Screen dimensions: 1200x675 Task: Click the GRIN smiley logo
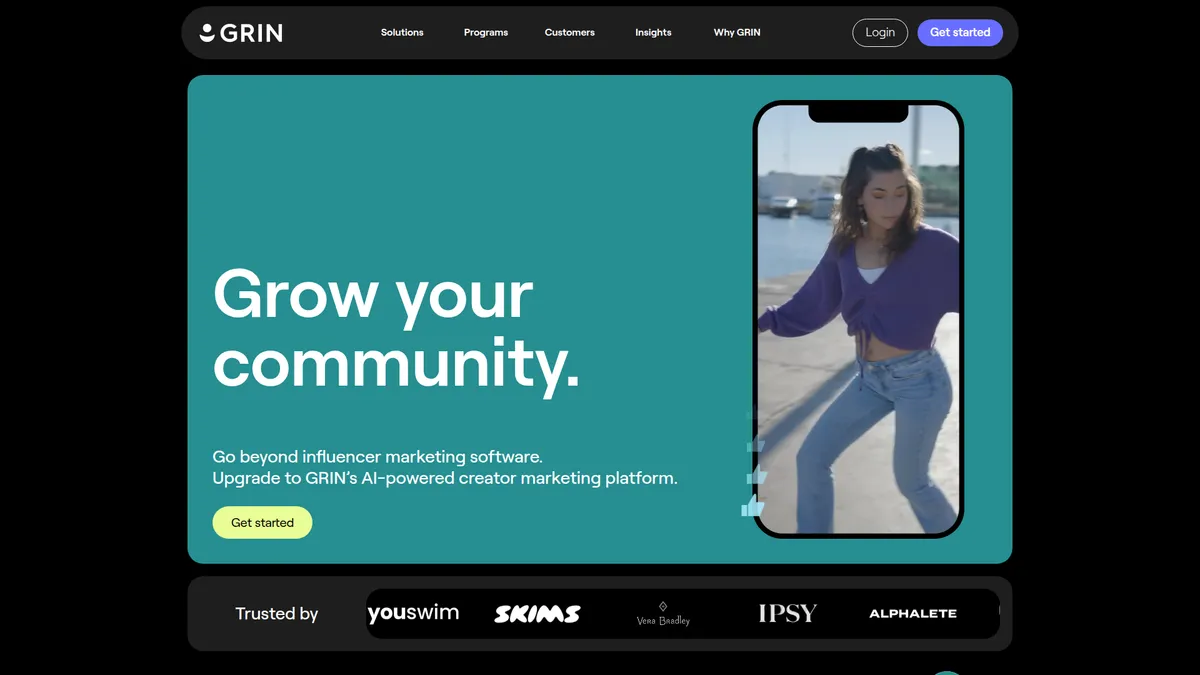point(241,33)
